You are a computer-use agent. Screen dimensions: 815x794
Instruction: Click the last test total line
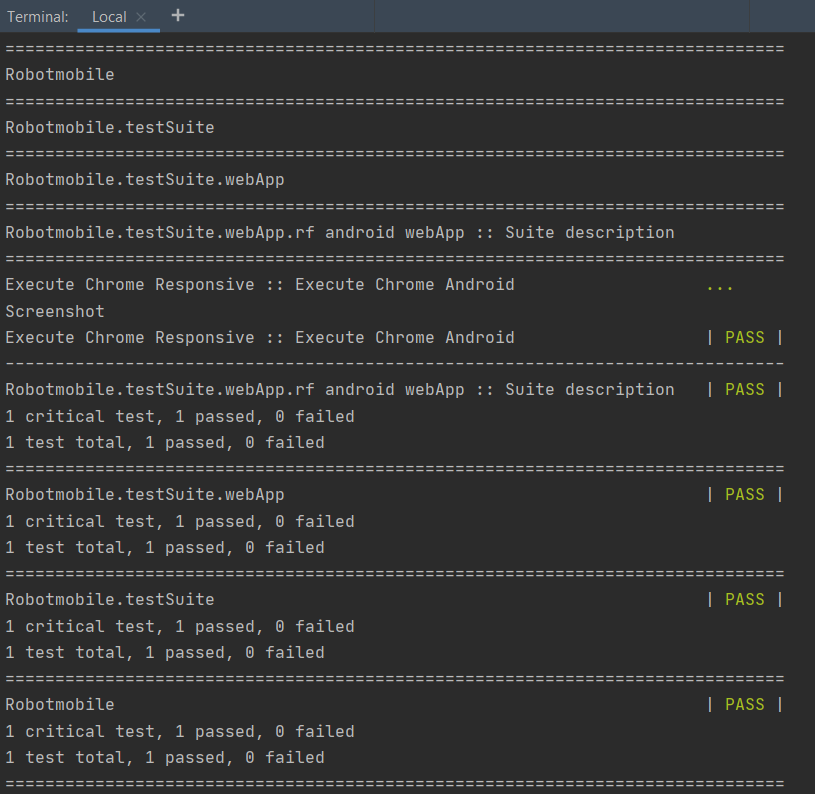point(165,758)
